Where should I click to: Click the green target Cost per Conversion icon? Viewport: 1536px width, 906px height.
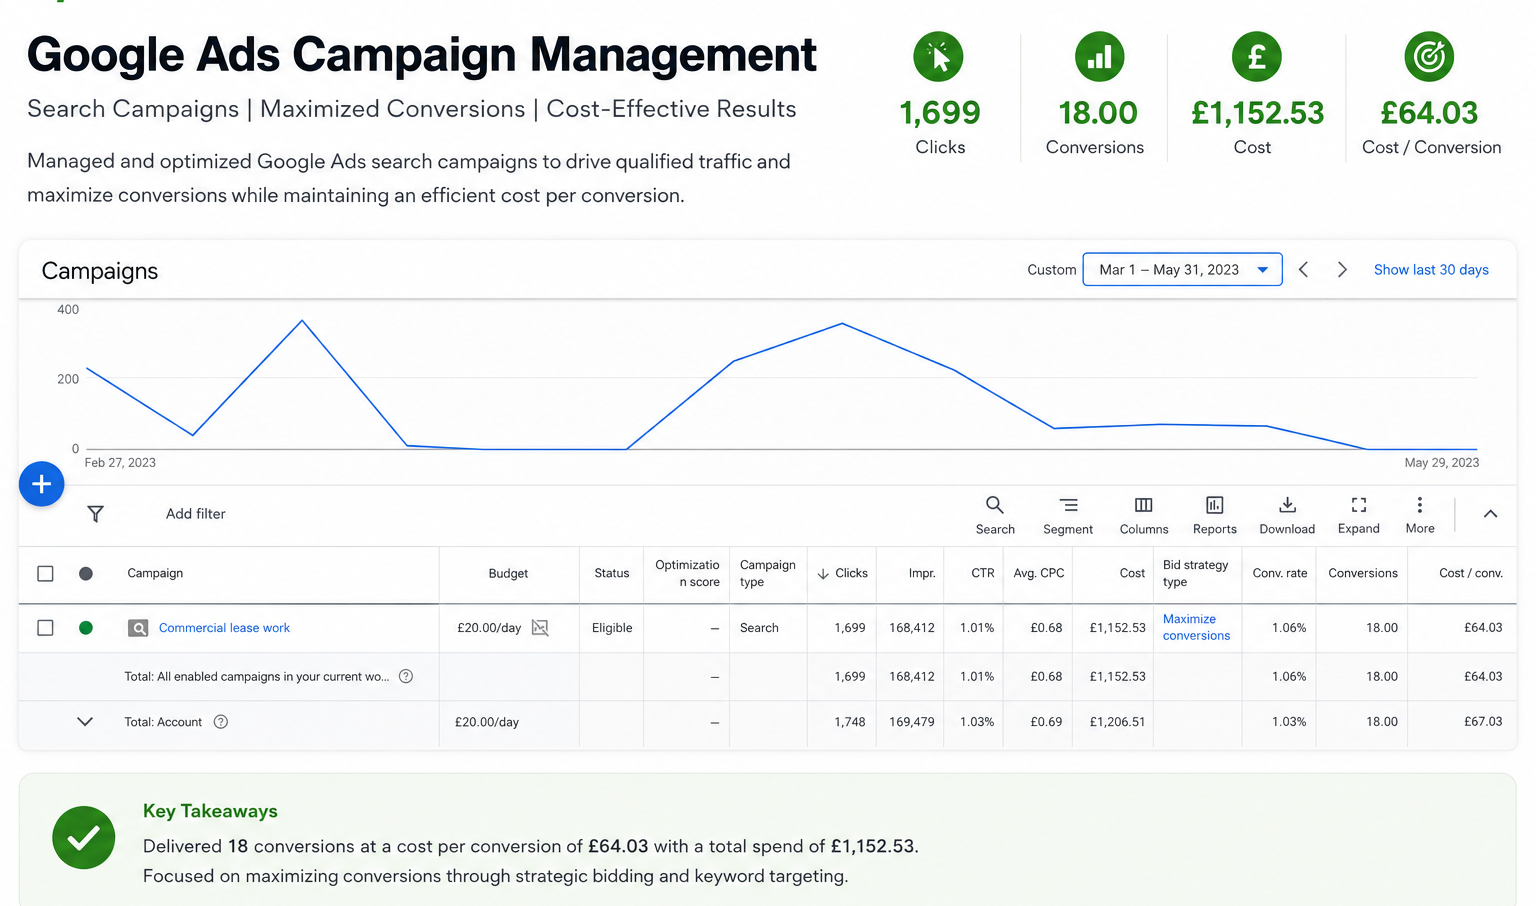coord(1429,57)
